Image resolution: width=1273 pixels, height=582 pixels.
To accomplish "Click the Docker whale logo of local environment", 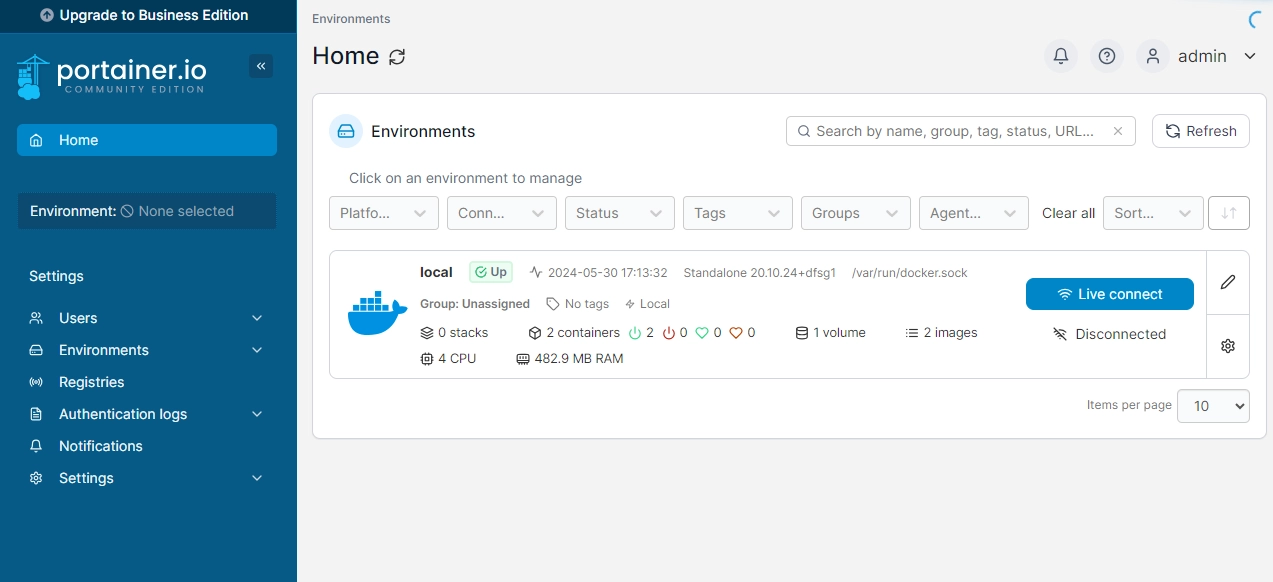I will coord(377,314).
